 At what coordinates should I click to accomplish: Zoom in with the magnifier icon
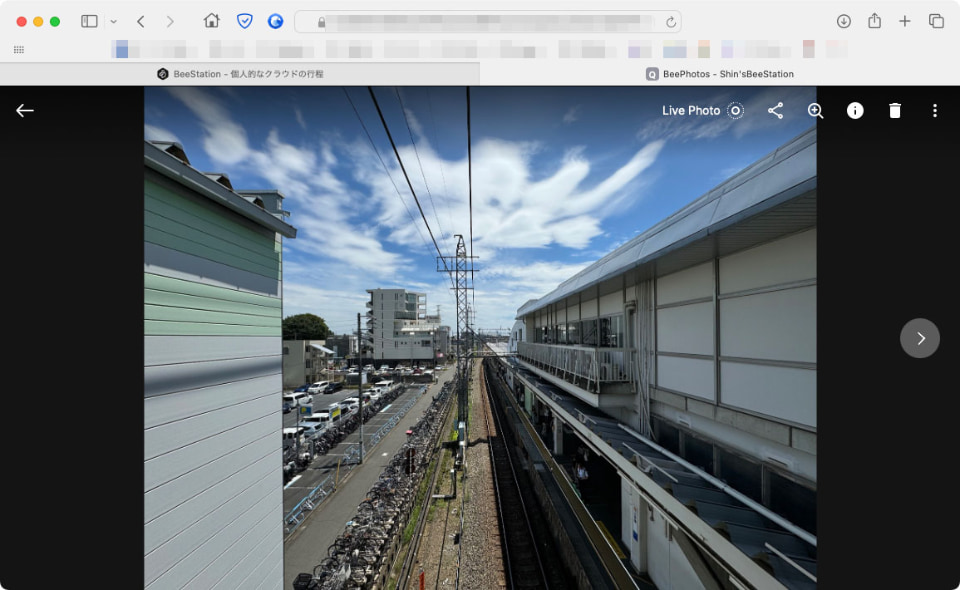click(x=815, y=110)
